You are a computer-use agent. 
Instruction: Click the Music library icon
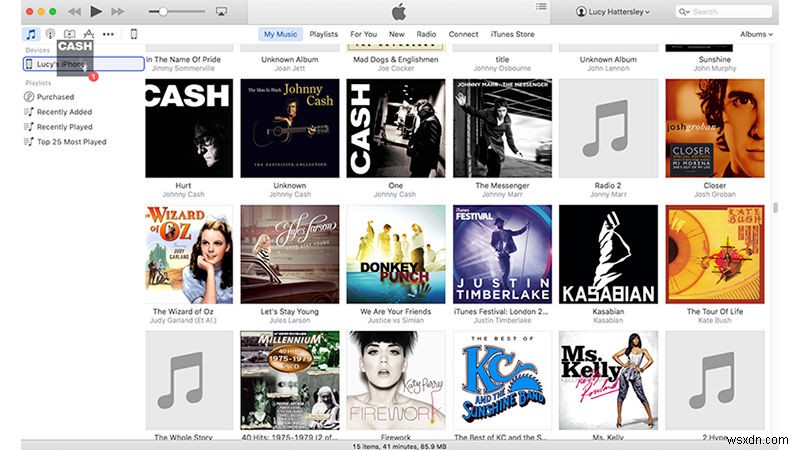point(31,34)
